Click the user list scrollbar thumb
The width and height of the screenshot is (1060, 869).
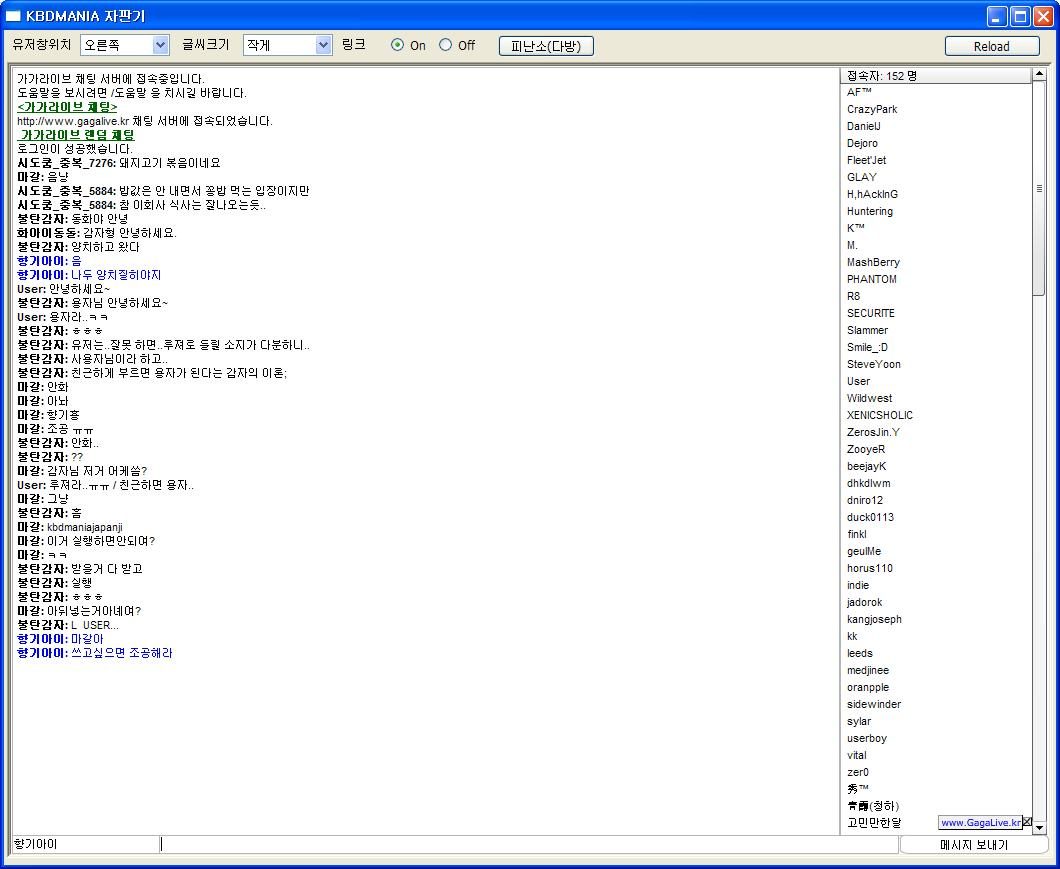pyautogui.click(x=1039, y=189)
